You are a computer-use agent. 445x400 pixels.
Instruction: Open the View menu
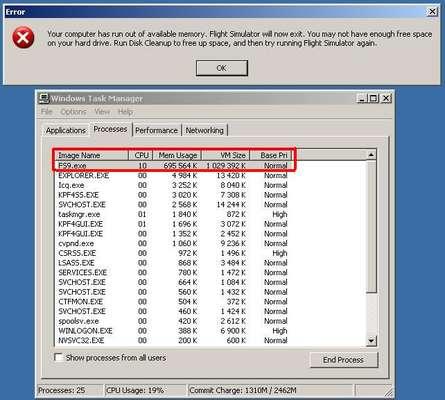(x=102, y=112)
